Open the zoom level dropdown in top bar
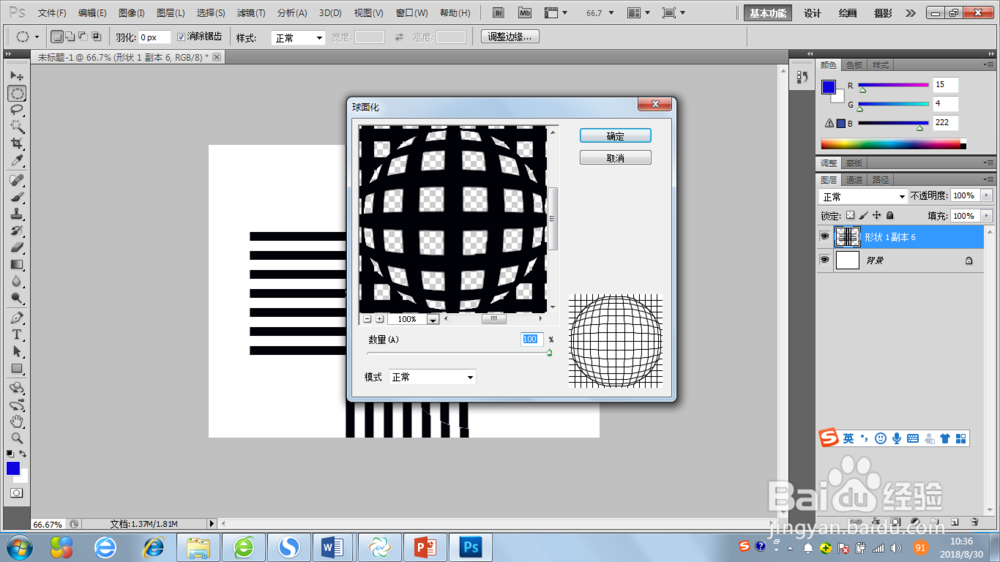Viewport: 1000px width, 562px height. pos(612,13)
